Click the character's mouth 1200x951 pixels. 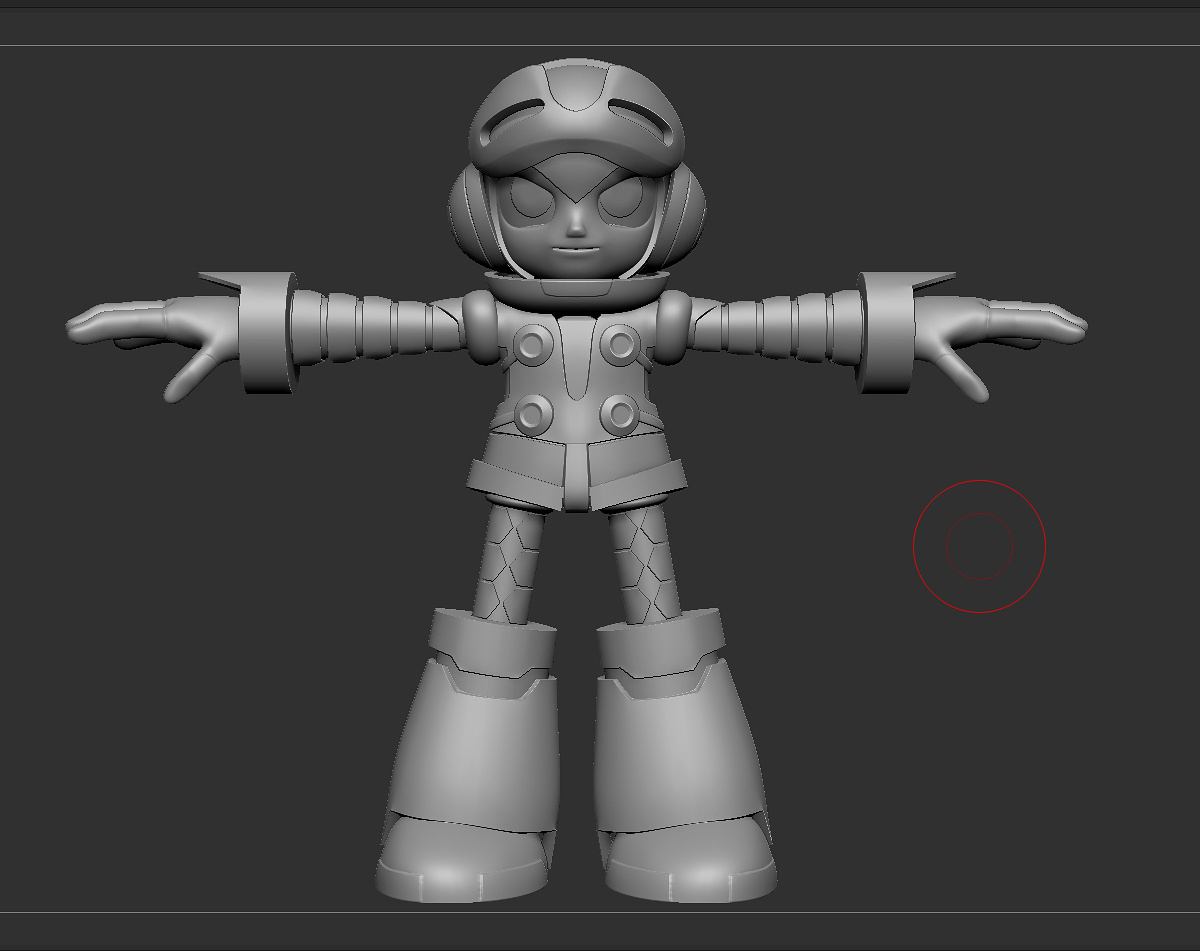click(575, 251)
